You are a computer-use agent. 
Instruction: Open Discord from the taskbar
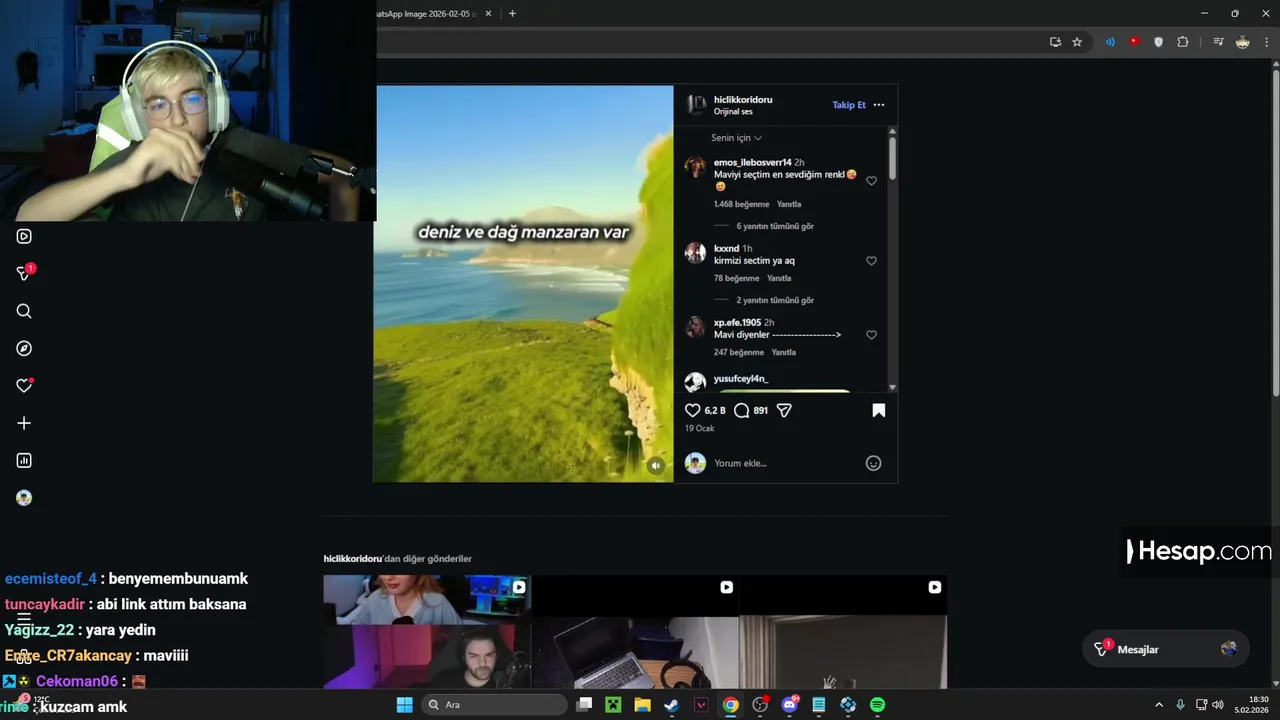coord(789,705)
